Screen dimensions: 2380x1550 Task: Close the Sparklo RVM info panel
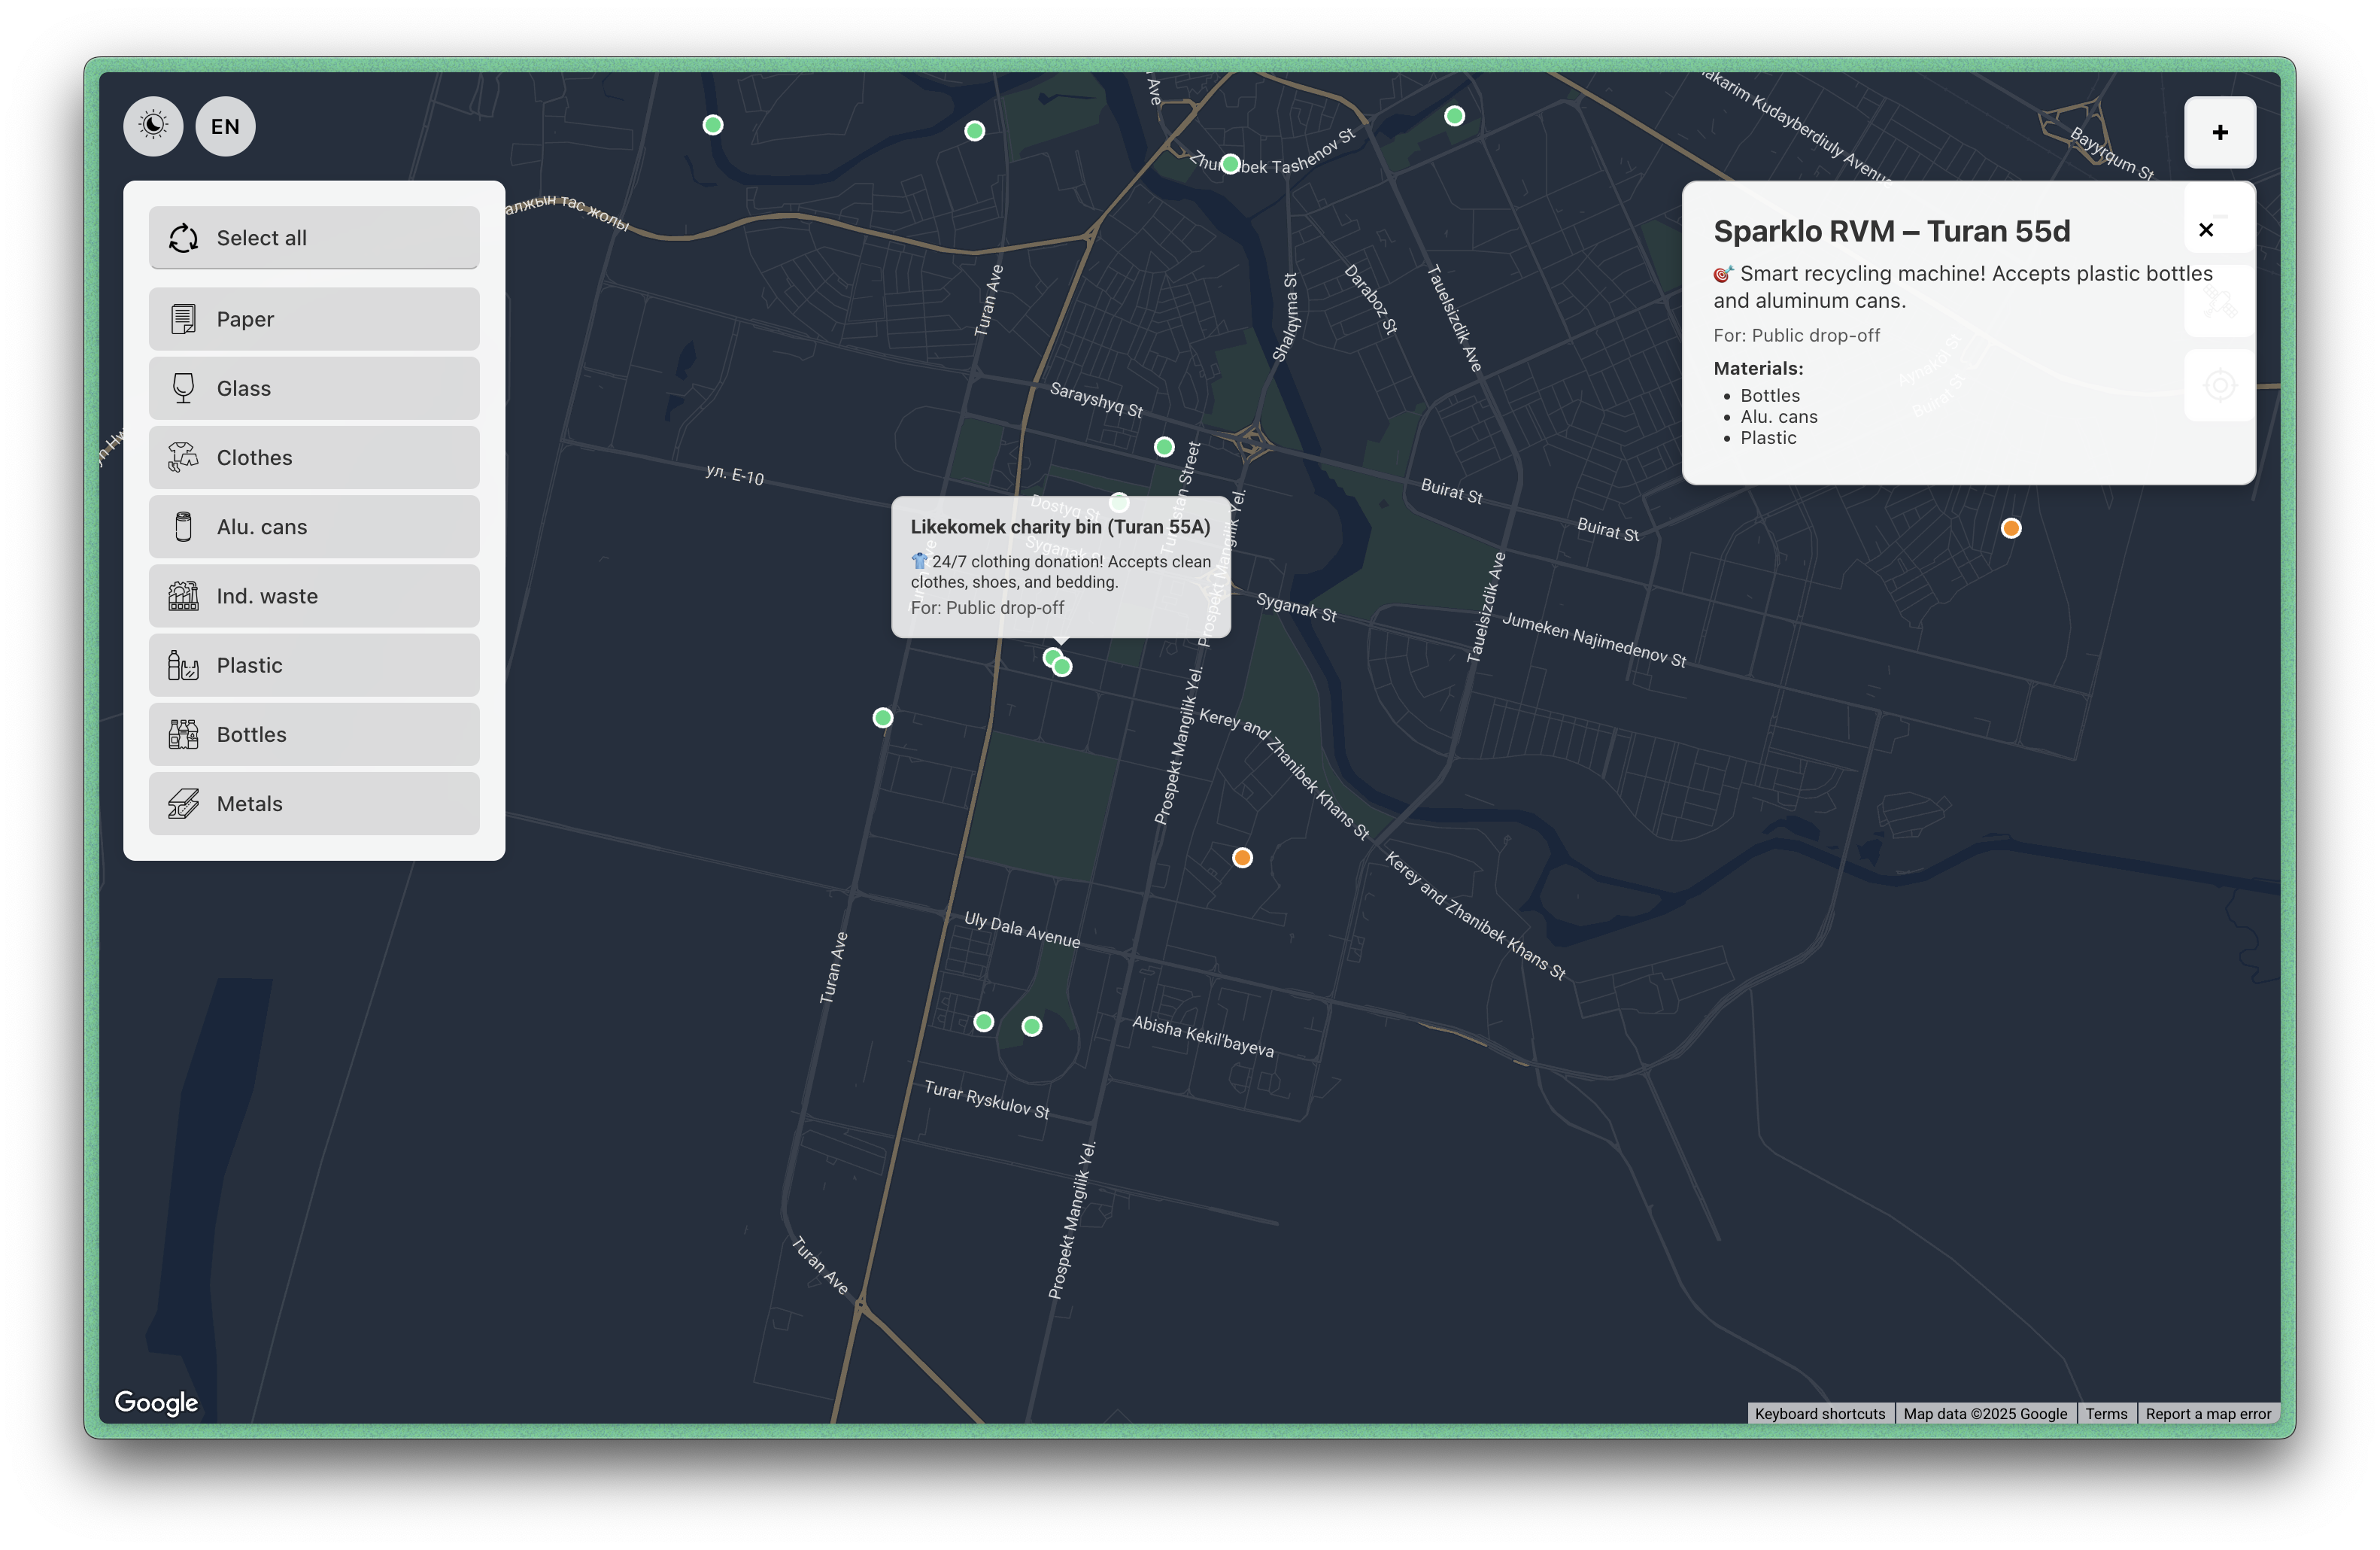tap(2206, 230)
